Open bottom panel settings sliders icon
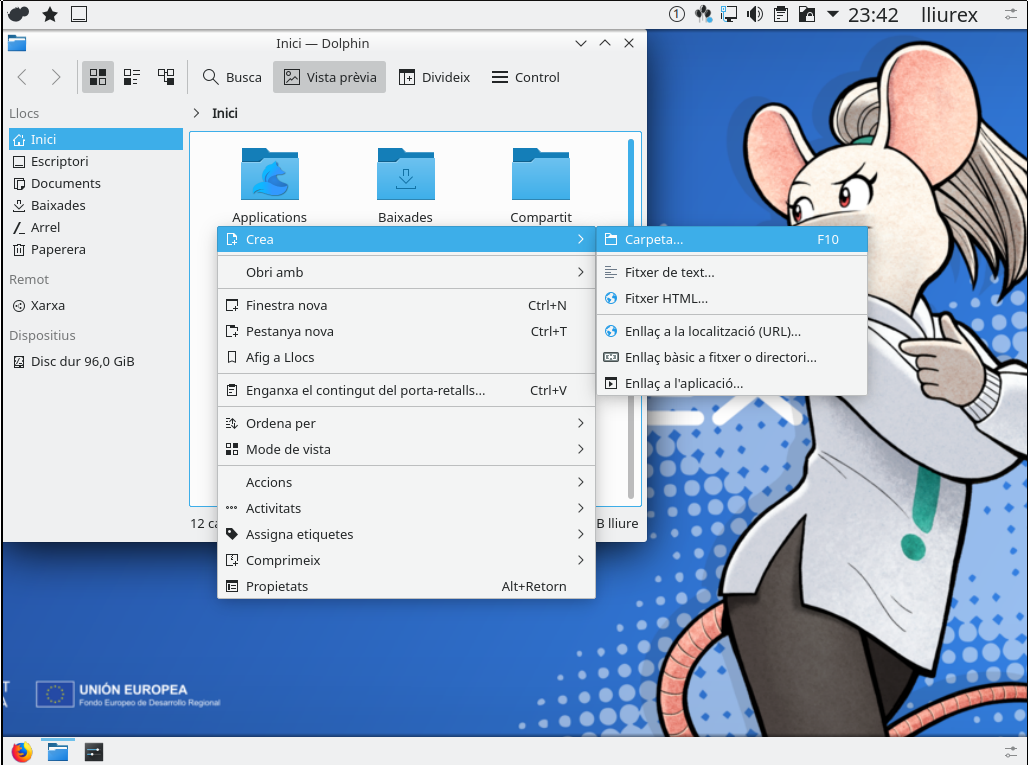The image size is (1028, 765). [1010, 752]
